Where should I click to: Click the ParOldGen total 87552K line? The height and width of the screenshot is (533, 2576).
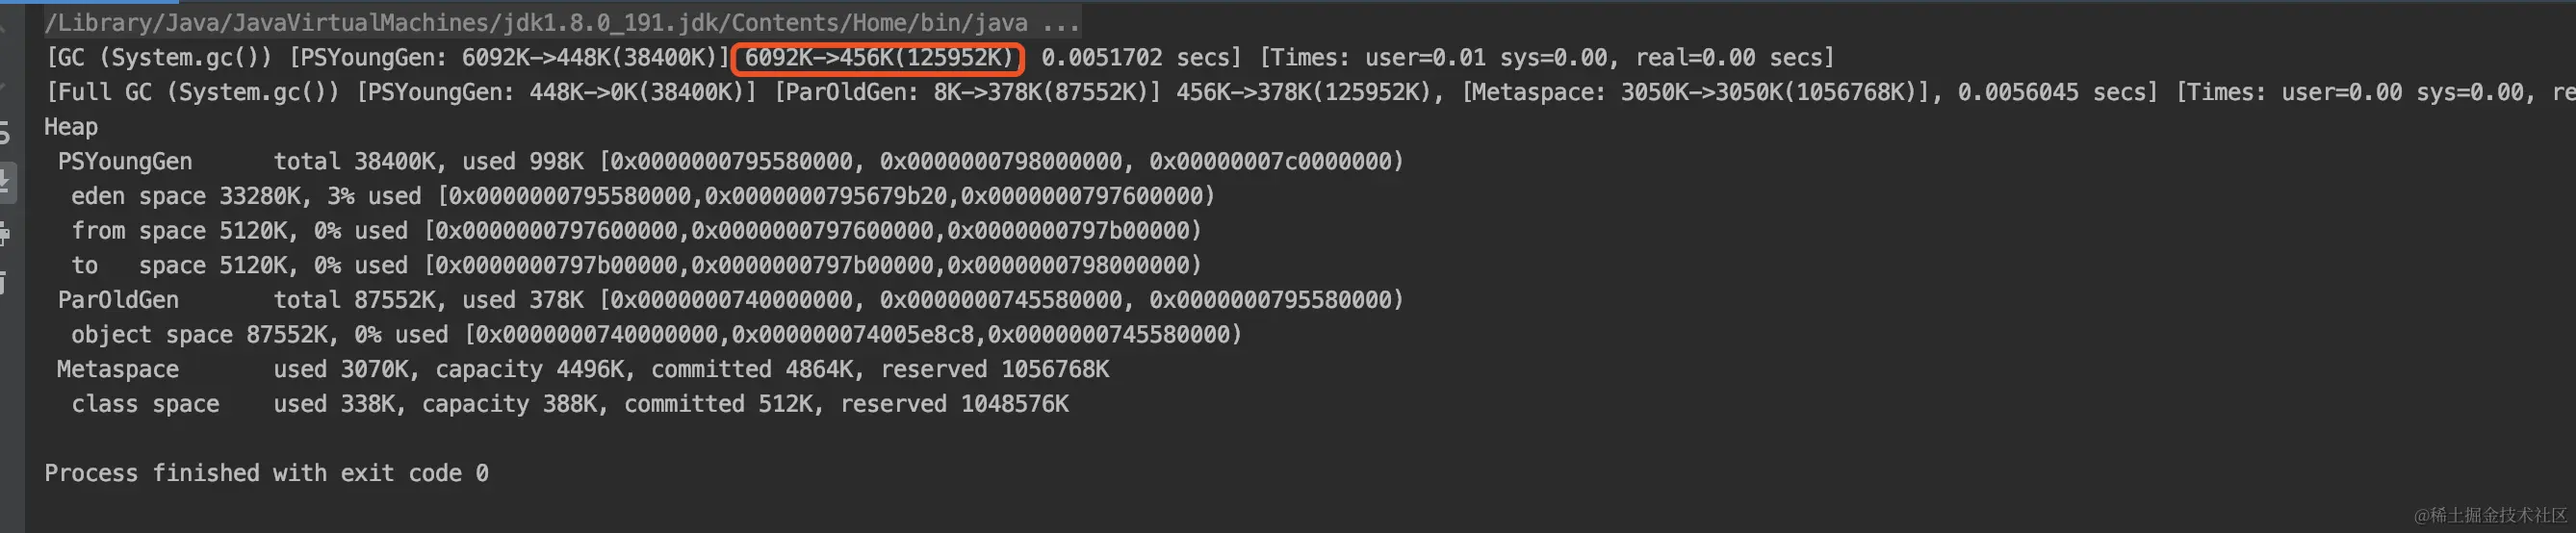pos(730,300)
